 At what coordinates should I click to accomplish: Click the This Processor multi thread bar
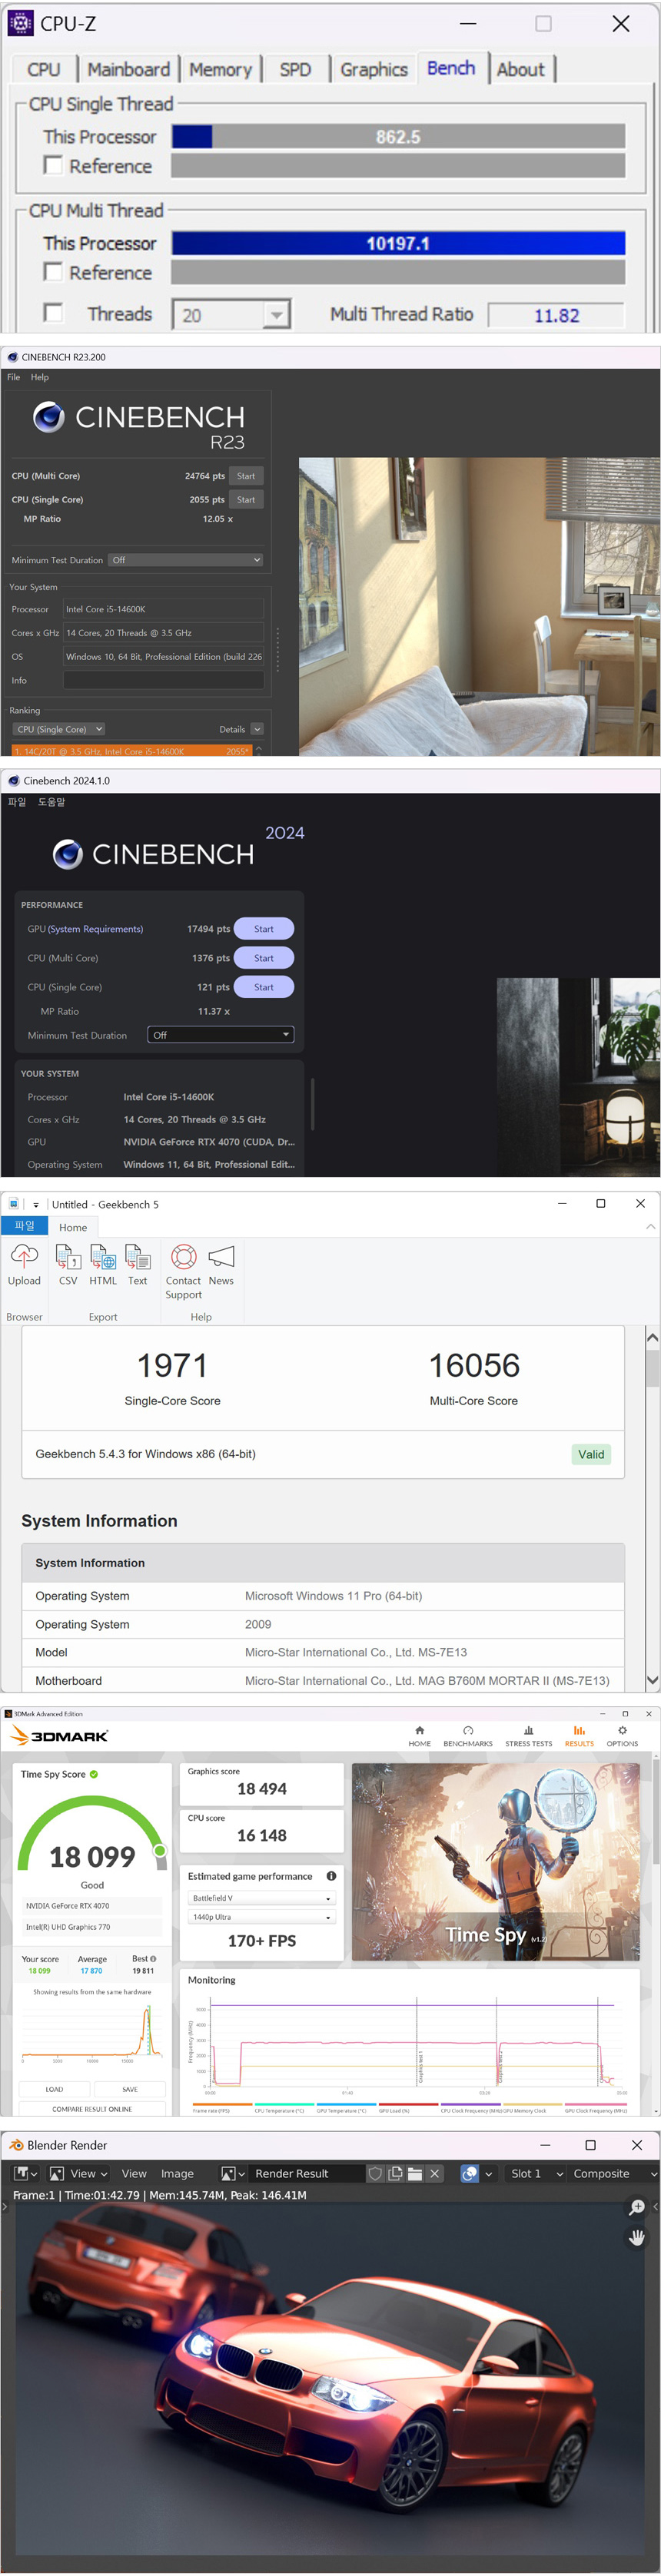click(x=398, y=243)
